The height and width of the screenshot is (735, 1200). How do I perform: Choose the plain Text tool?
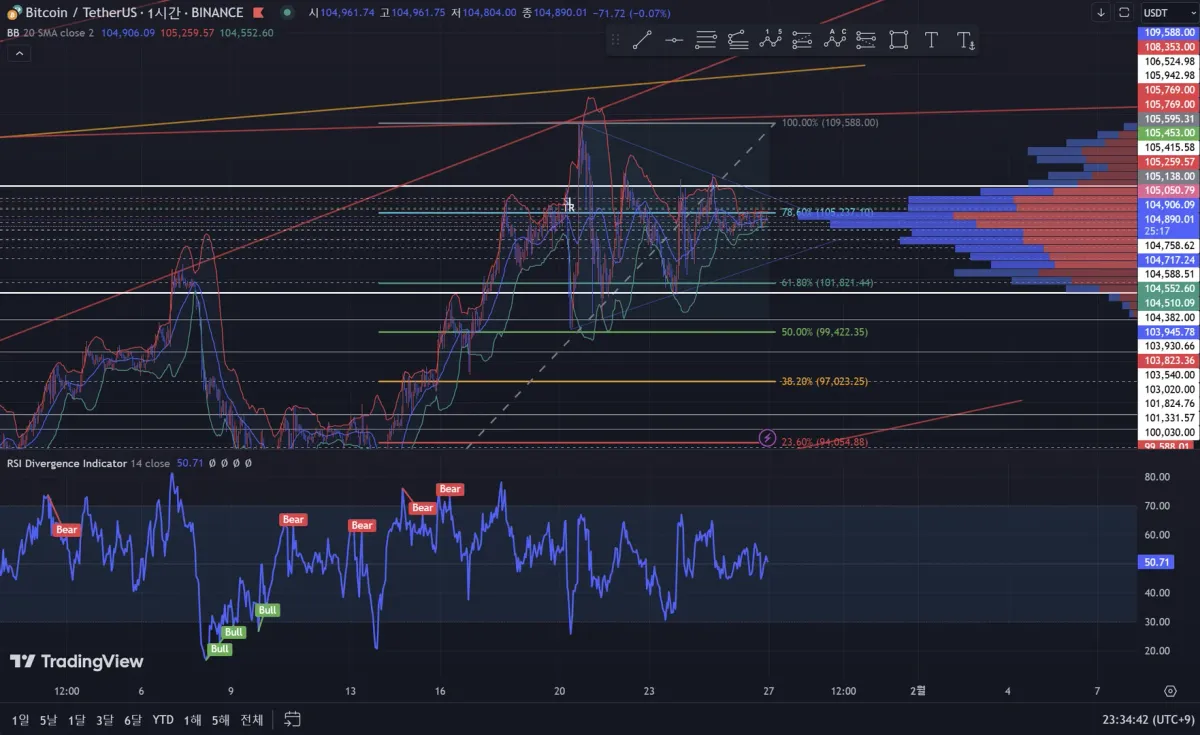pyautogui.click(x=931, y=40)
